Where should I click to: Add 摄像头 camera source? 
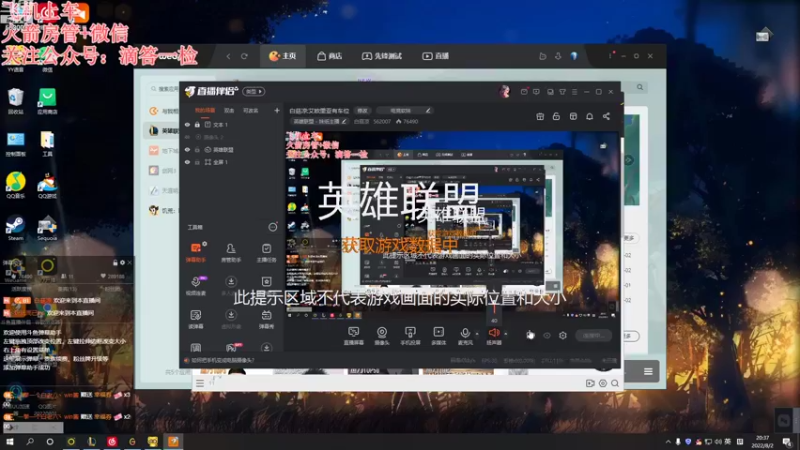[x=382, y=335]
